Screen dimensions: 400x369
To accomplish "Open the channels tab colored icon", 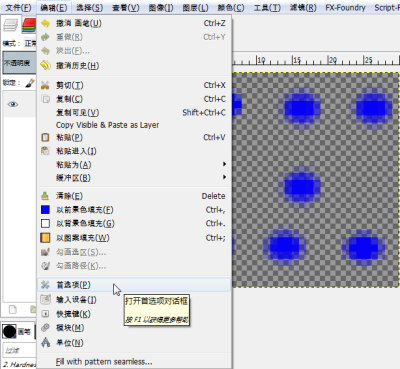I will [x=29, y=25].
